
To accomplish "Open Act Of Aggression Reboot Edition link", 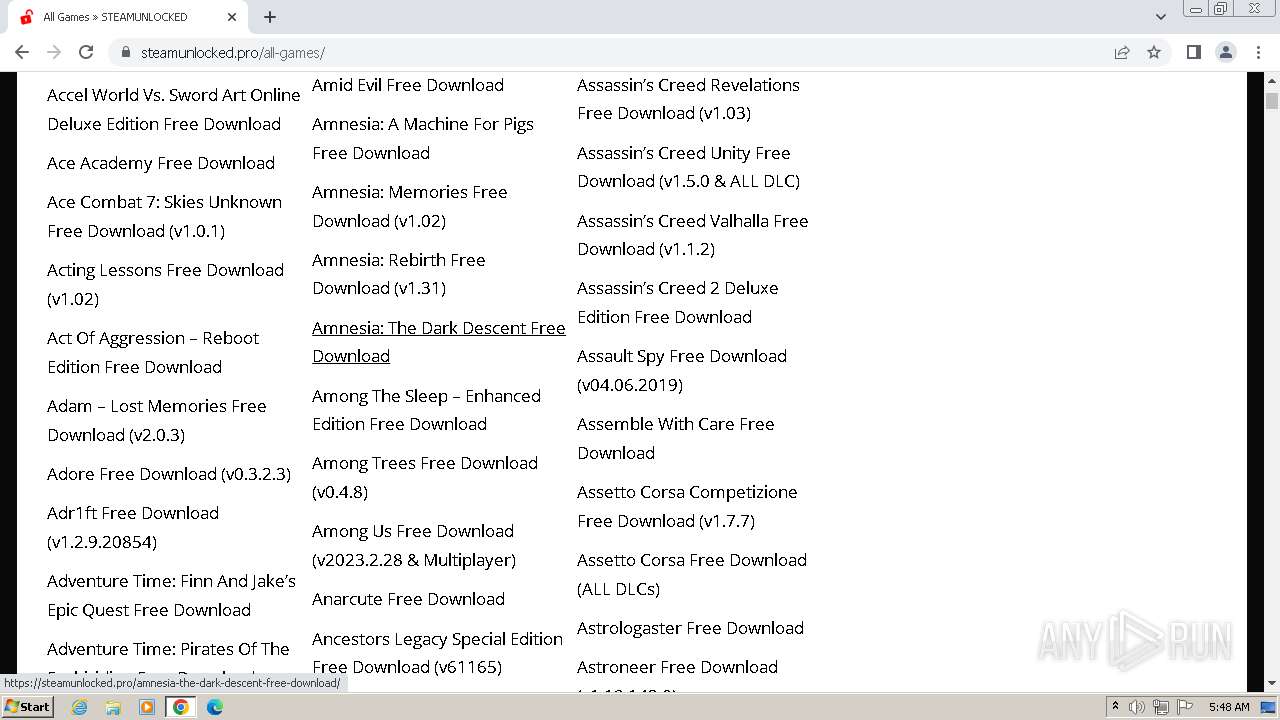I will coord(153,352).
